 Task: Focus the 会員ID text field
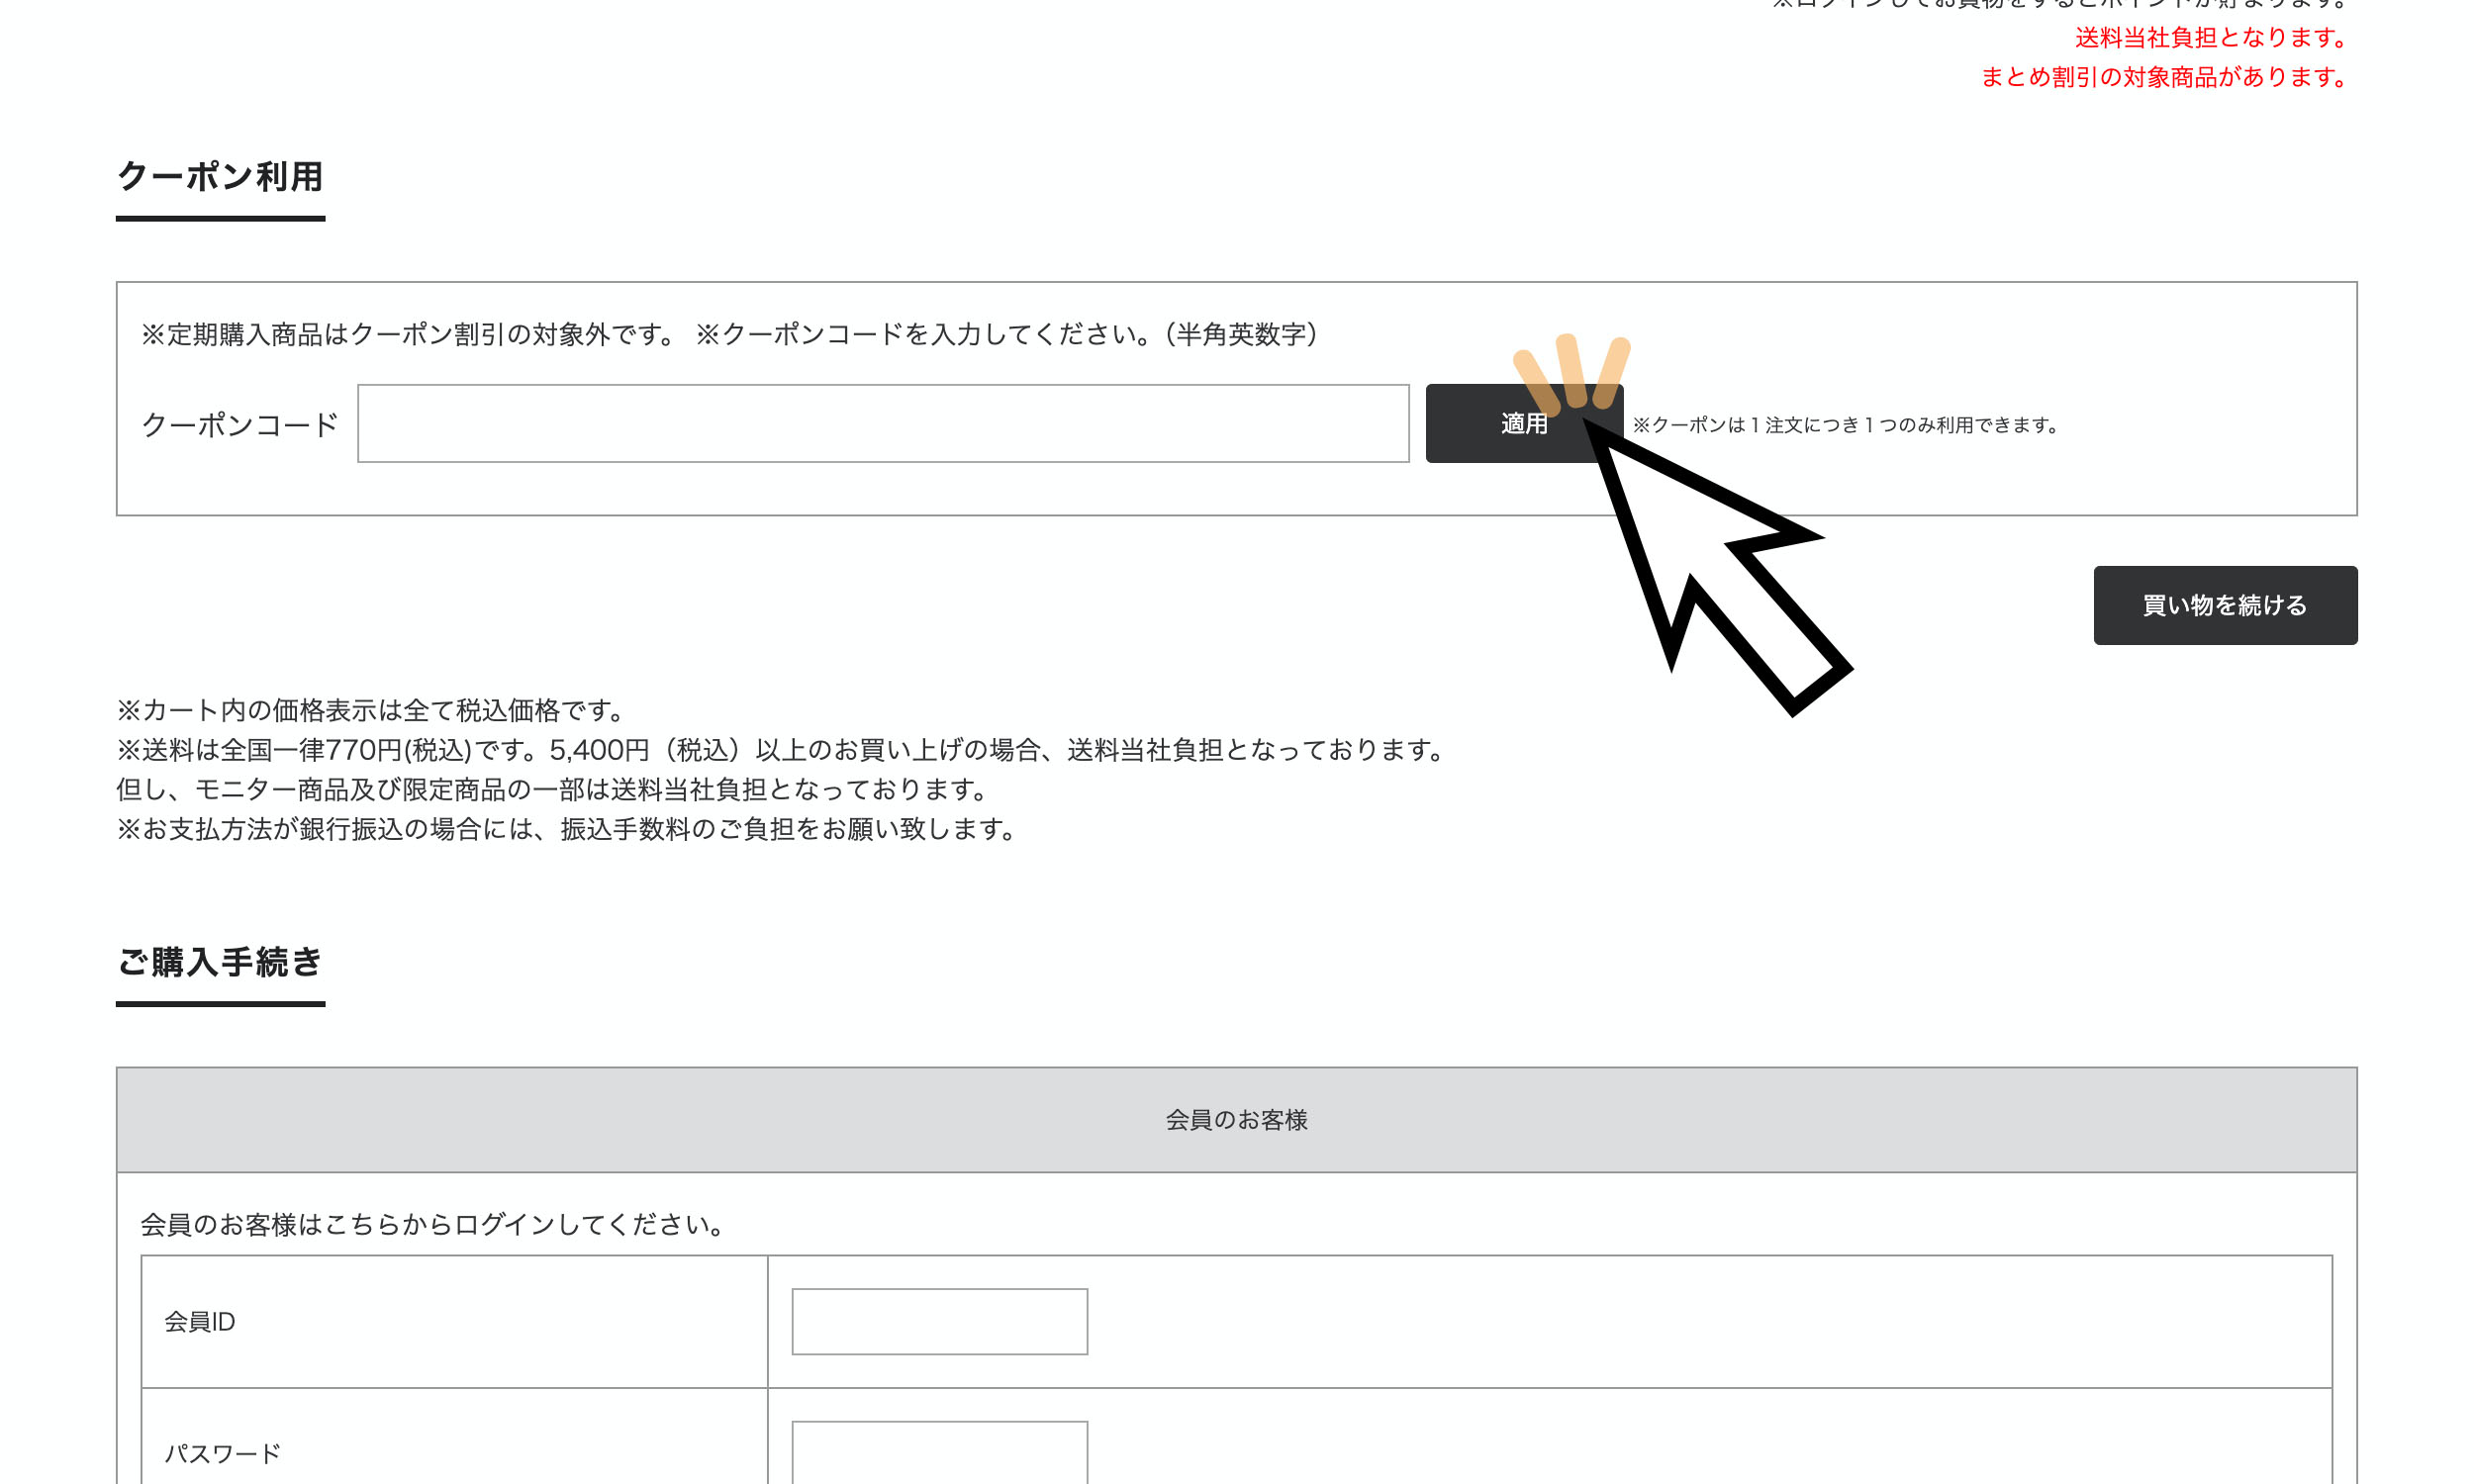coord(939,1321)
